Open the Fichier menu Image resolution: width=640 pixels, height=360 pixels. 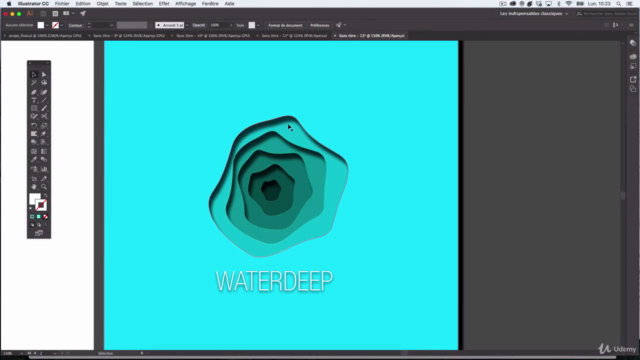point(62,4)
